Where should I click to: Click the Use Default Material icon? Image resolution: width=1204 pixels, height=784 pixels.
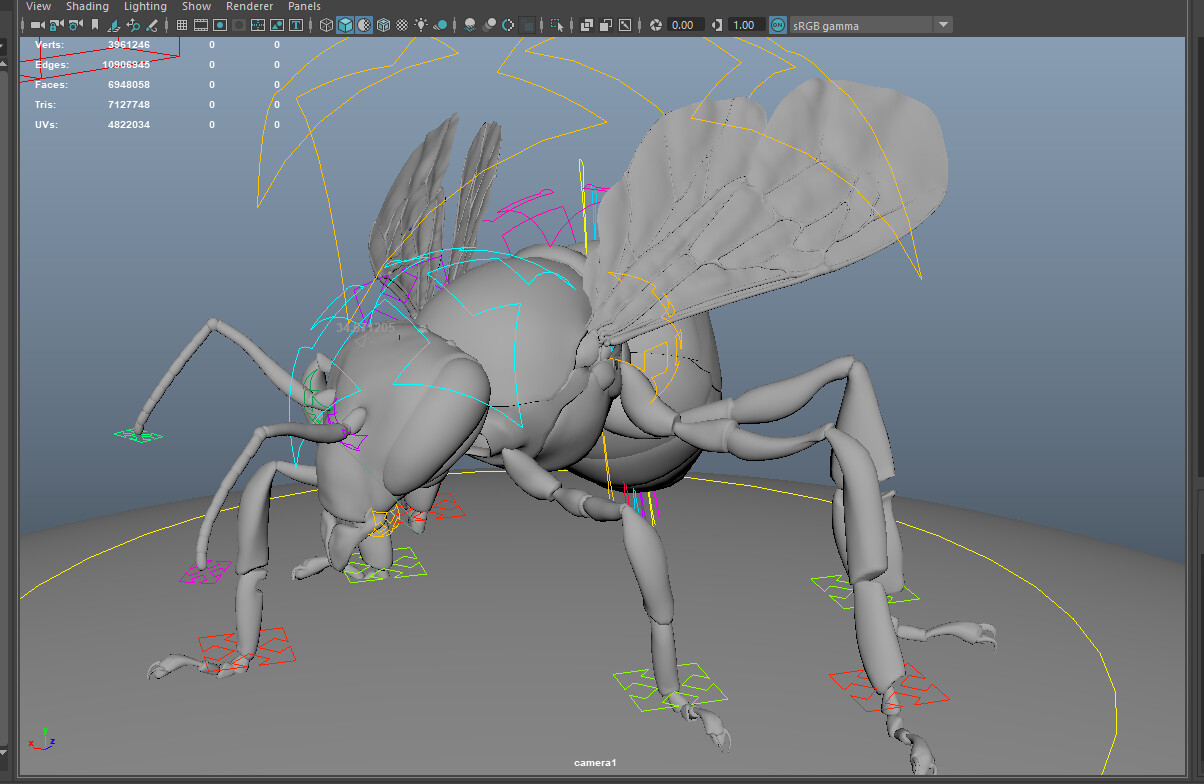coord(364,25)
